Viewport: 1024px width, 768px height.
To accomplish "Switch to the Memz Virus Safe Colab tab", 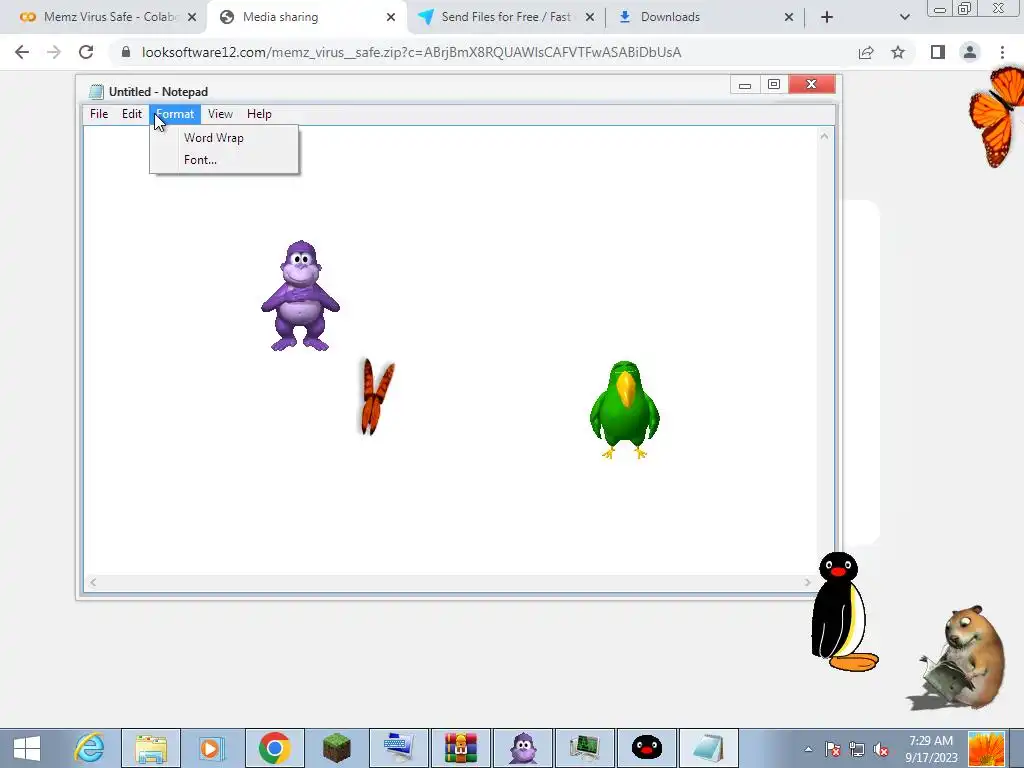I will tap(108, 17).
